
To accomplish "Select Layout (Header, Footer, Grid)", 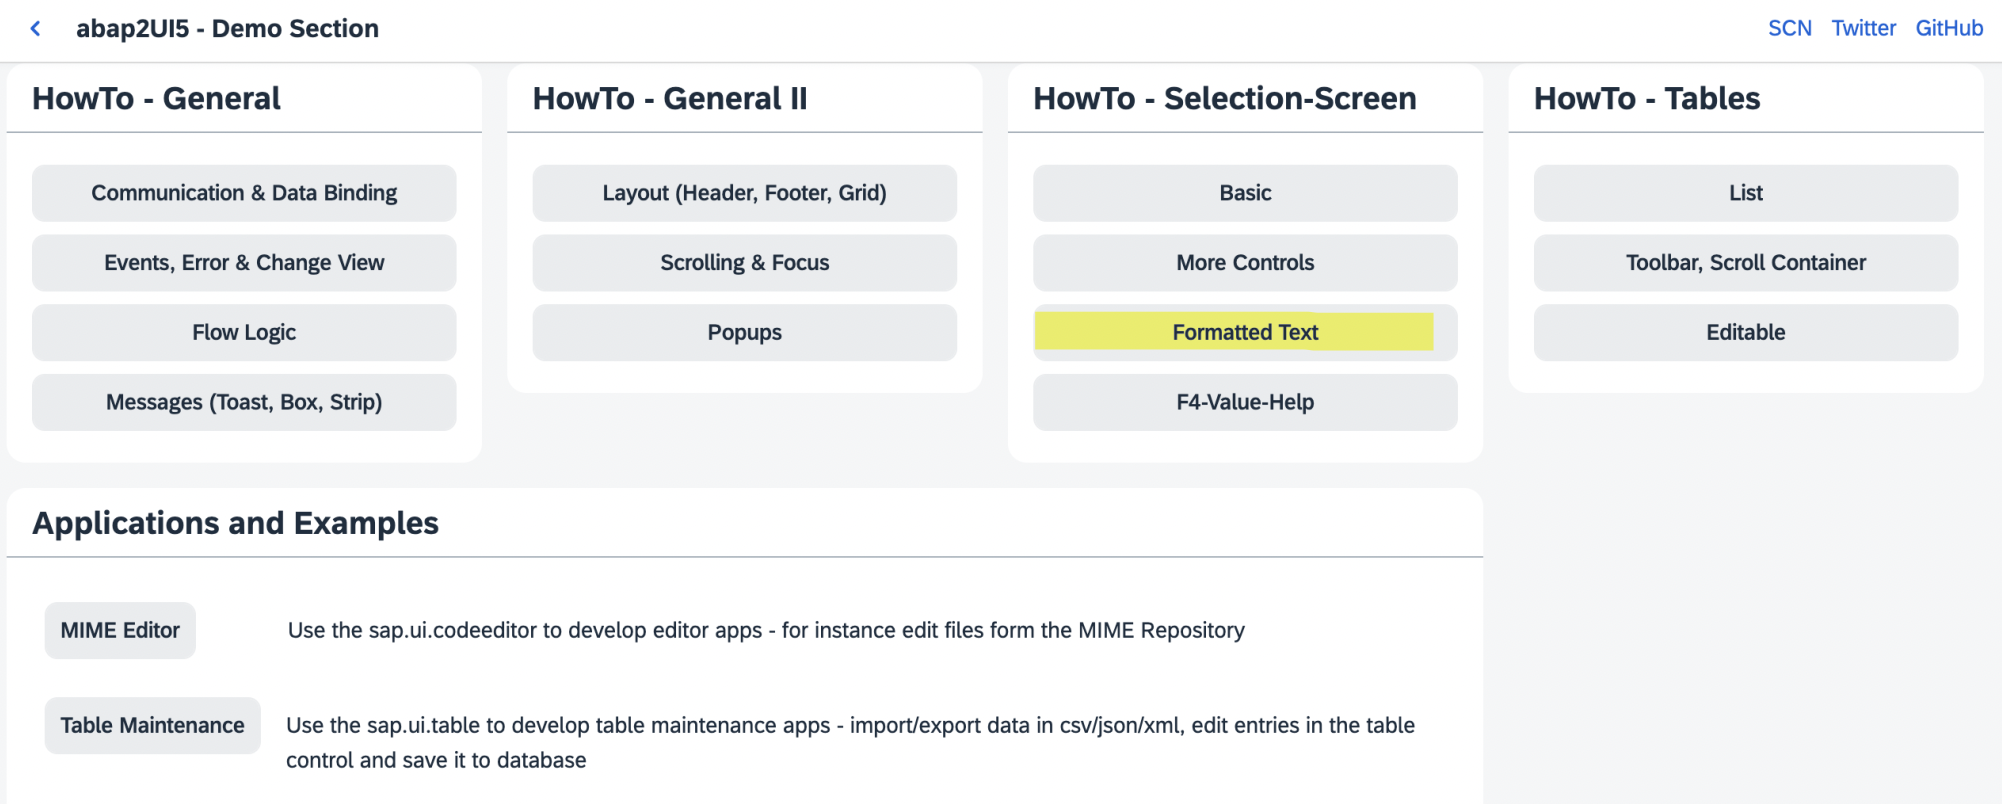I will click(744, 192).
